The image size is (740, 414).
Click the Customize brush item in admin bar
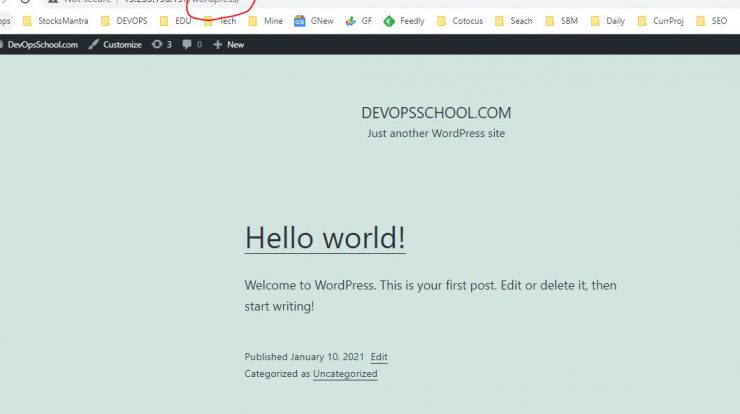(115, 44)
